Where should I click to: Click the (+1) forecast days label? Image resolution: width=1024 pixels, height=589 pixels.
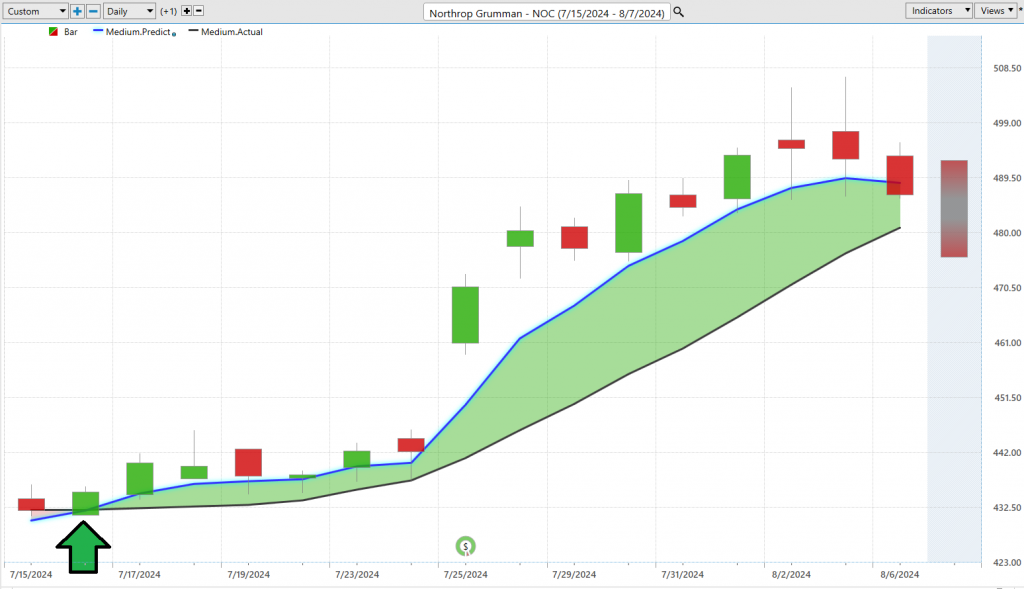pos(168,11)
